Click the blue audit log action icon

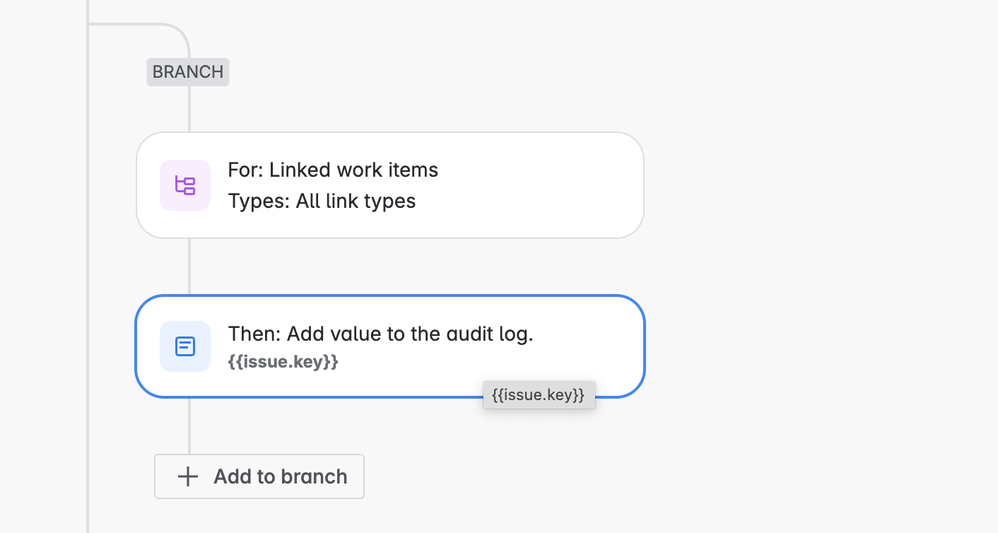pyautogui.click(x=185, y=346)
